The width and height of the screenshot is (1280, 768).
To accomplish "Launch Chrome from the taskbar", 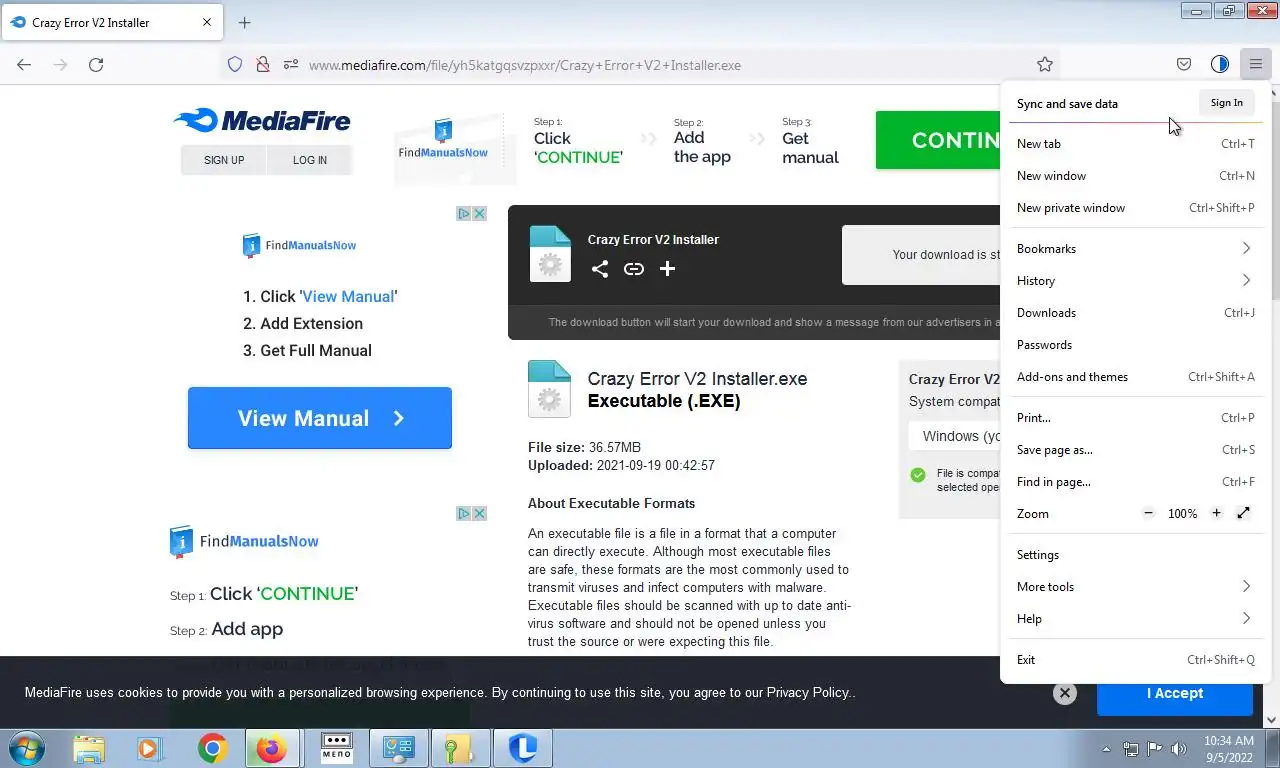I will pyautogui.click(x=212, y=748).
